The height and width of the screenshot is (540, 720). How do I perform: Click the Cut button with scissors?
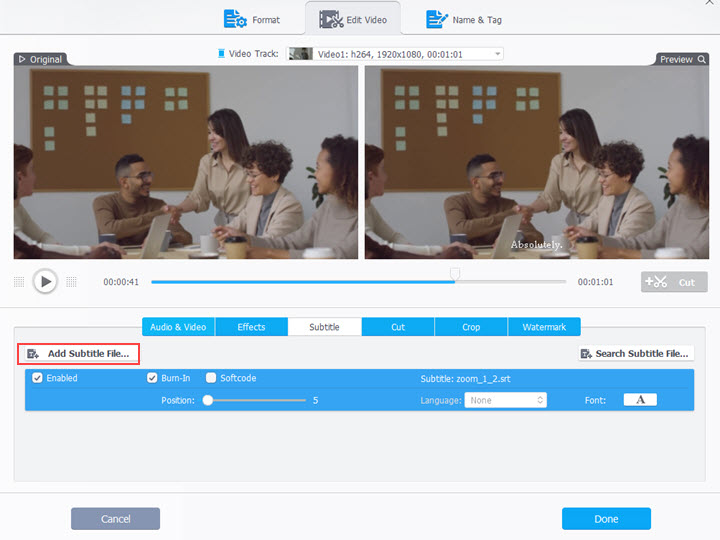(x=674, y=282)
